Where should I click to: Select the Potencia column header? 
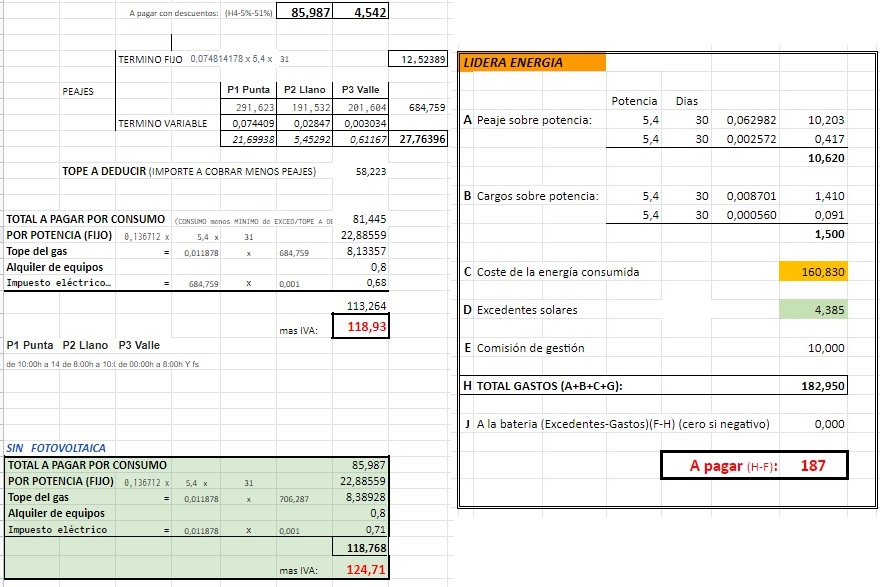coord(634,101)
